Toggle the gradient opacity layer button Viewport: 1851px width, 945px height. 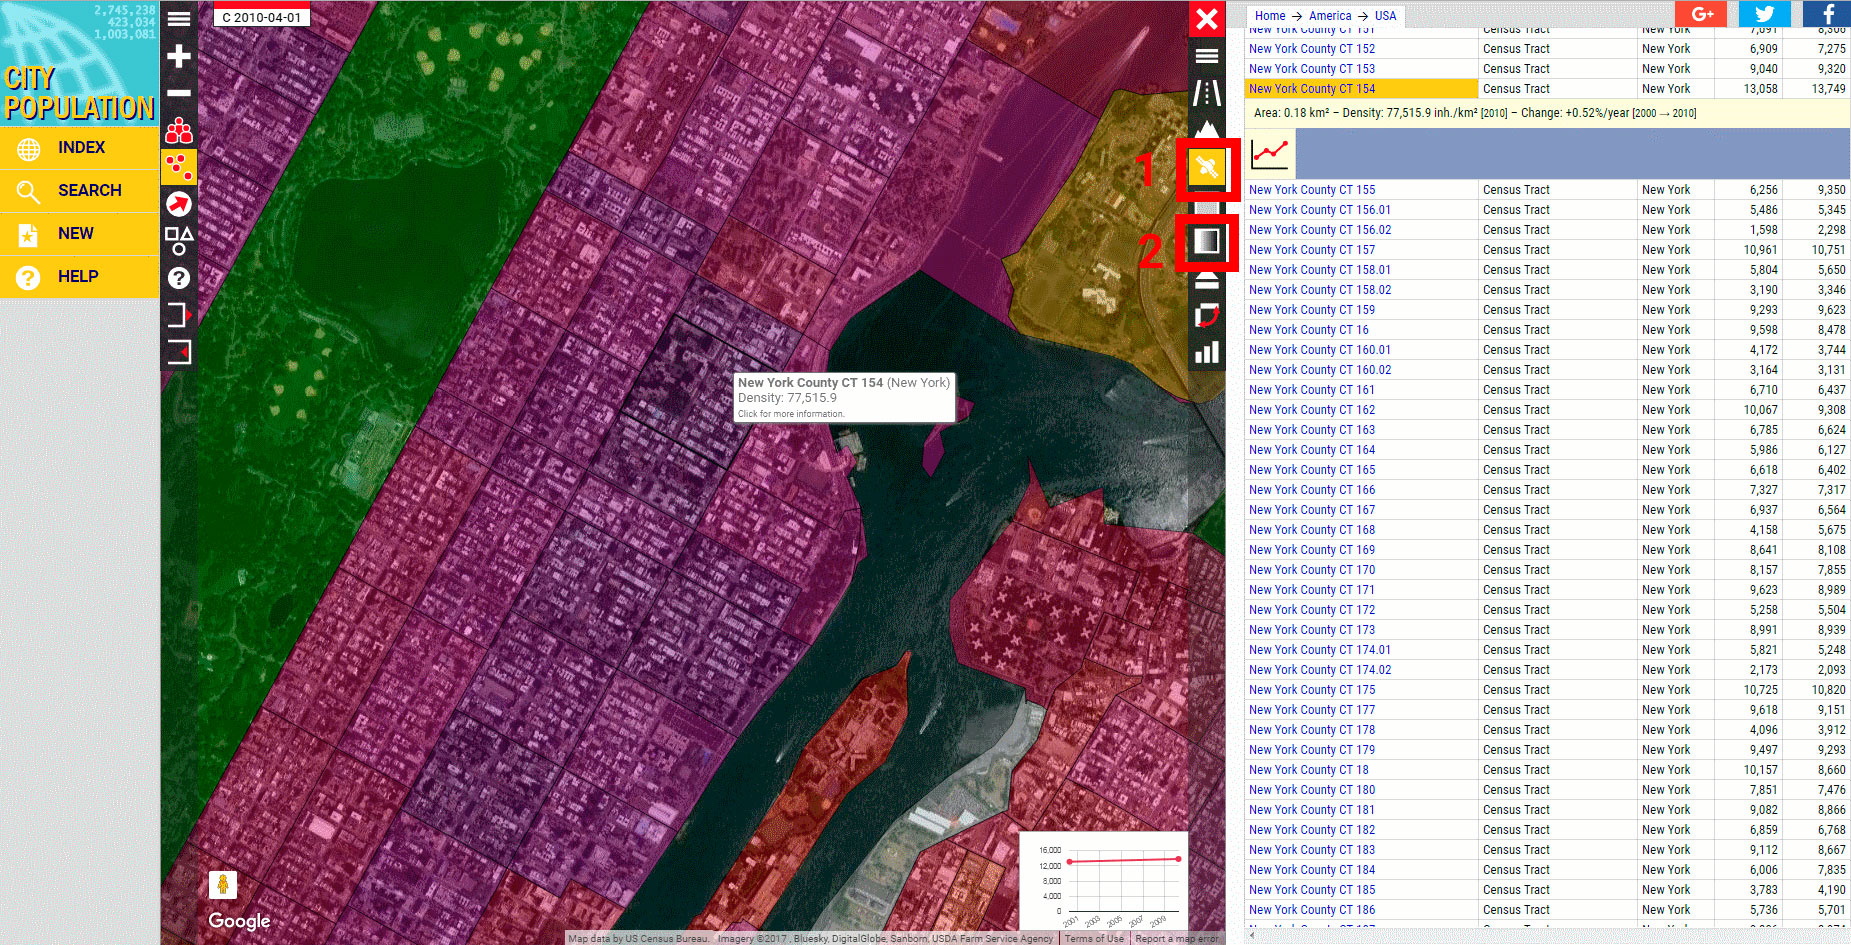(1207, 241)
